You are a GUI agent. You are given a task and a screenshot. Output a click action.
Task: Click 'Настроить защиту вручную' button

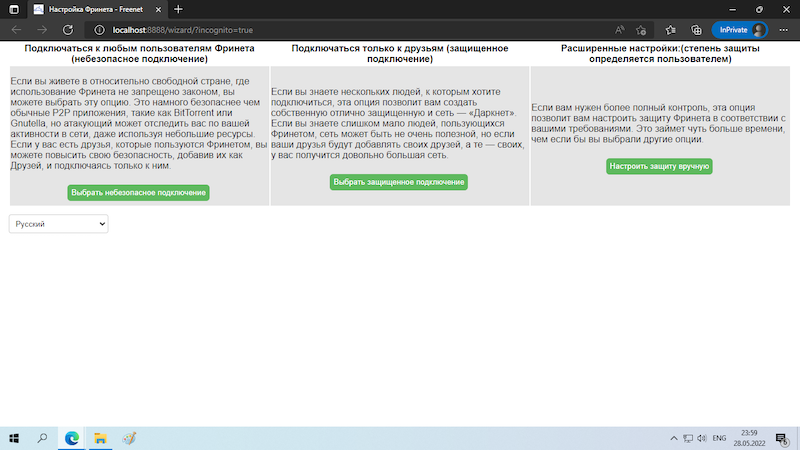pyautogui.click(x=659, y=166)
